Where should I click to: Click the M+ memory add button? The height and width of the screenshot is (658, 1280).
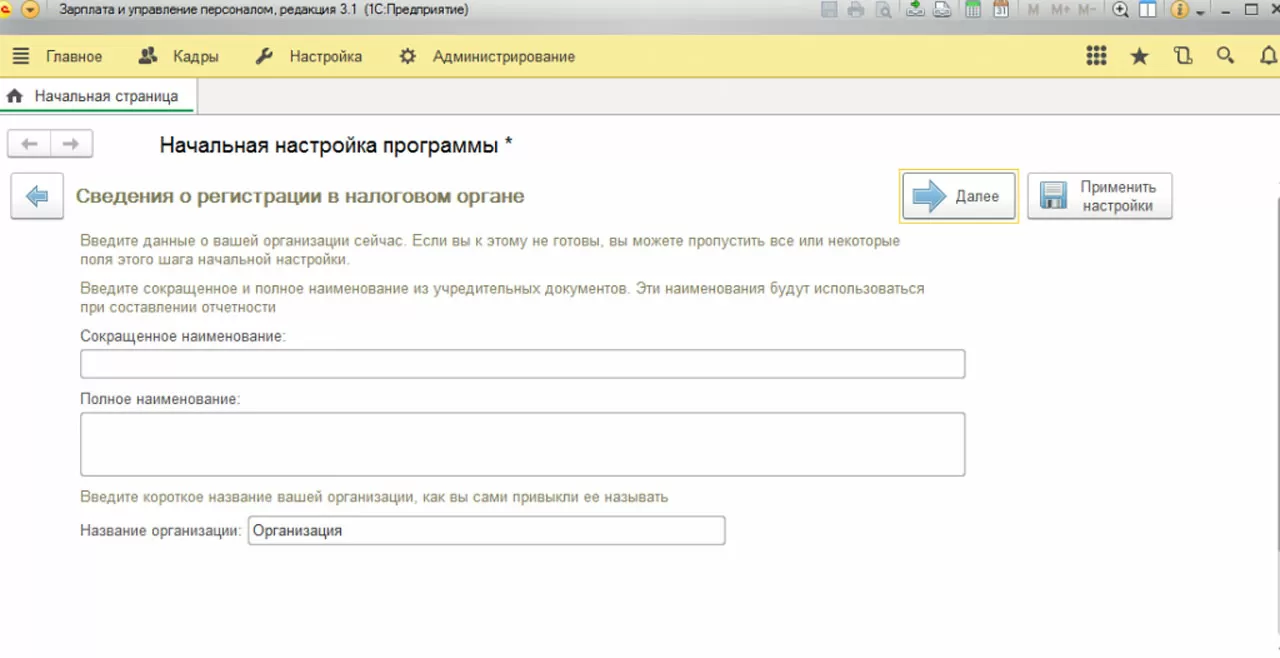pos(1060,10)
